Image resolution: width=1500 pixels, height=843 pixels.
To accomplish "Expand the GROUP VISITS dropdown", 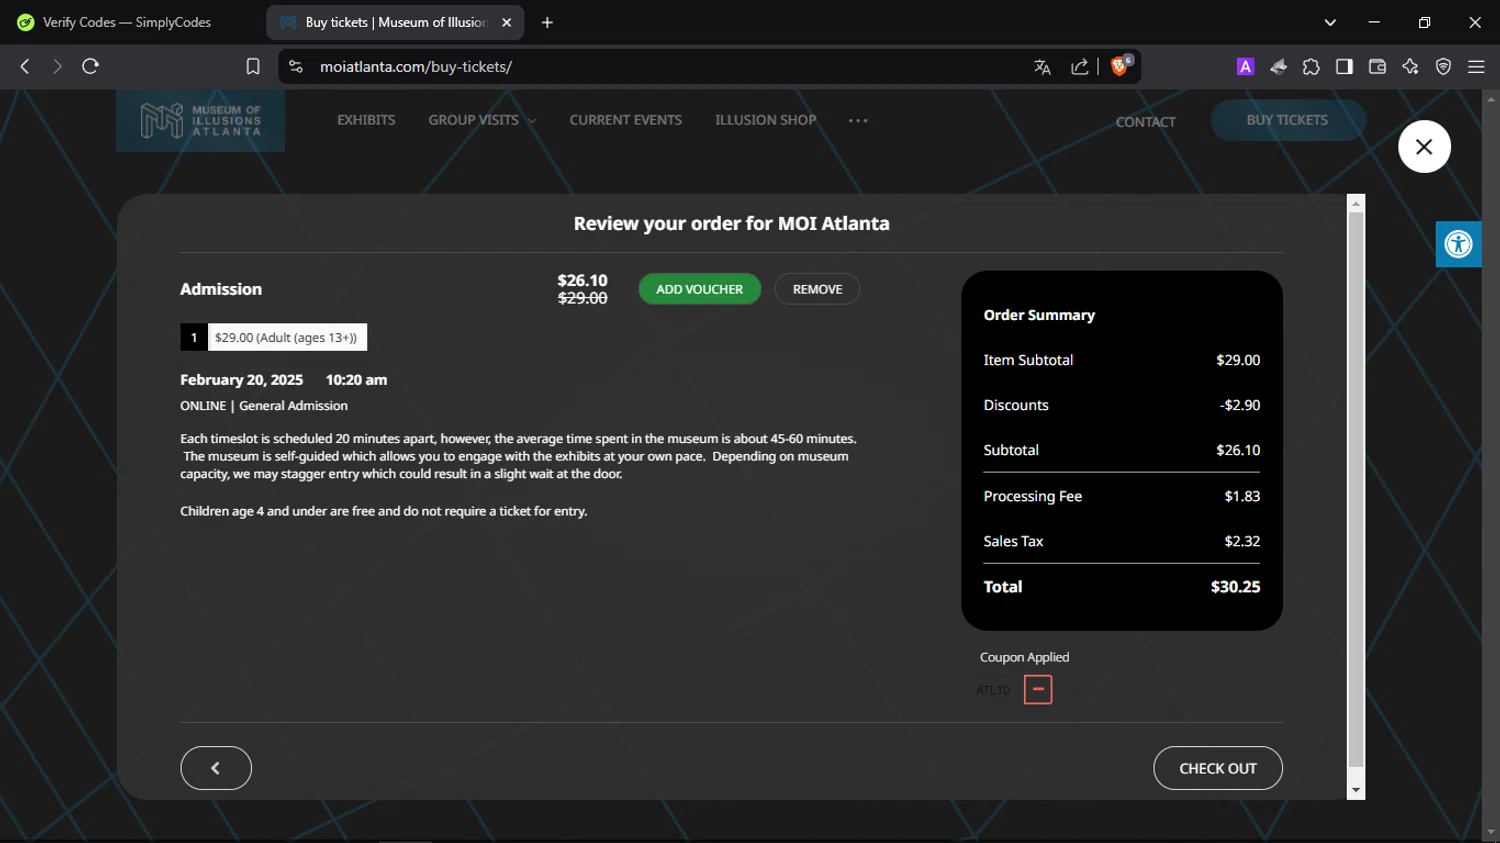I will tap(482, 120).
